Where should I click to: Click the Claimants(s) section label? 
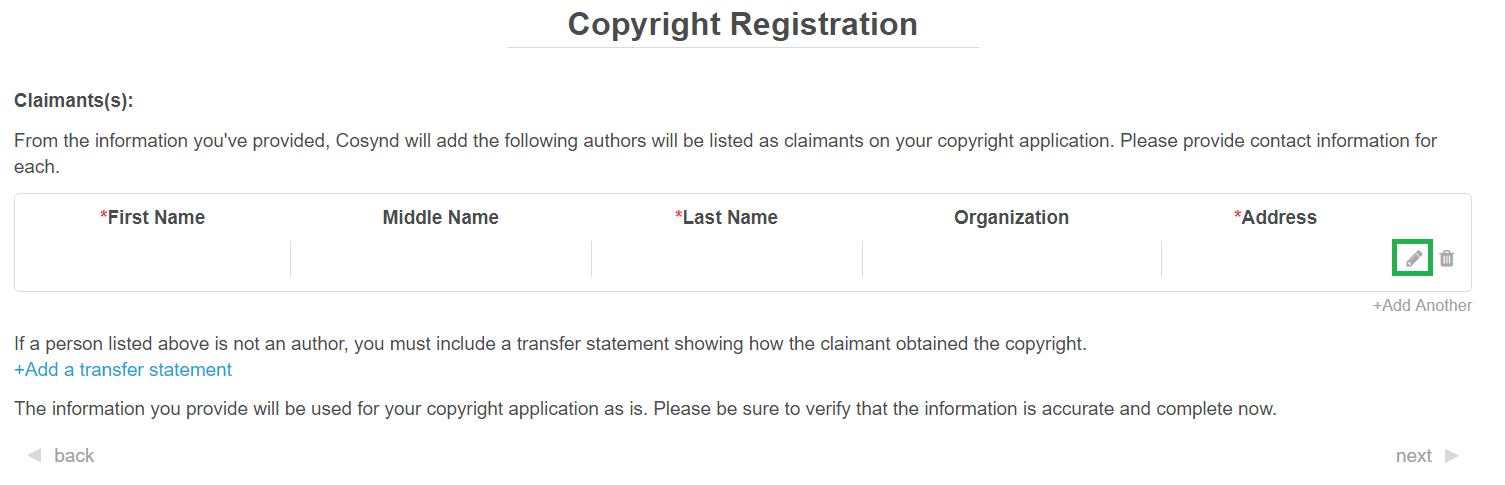pyautogui.click(x=74, y=101)
